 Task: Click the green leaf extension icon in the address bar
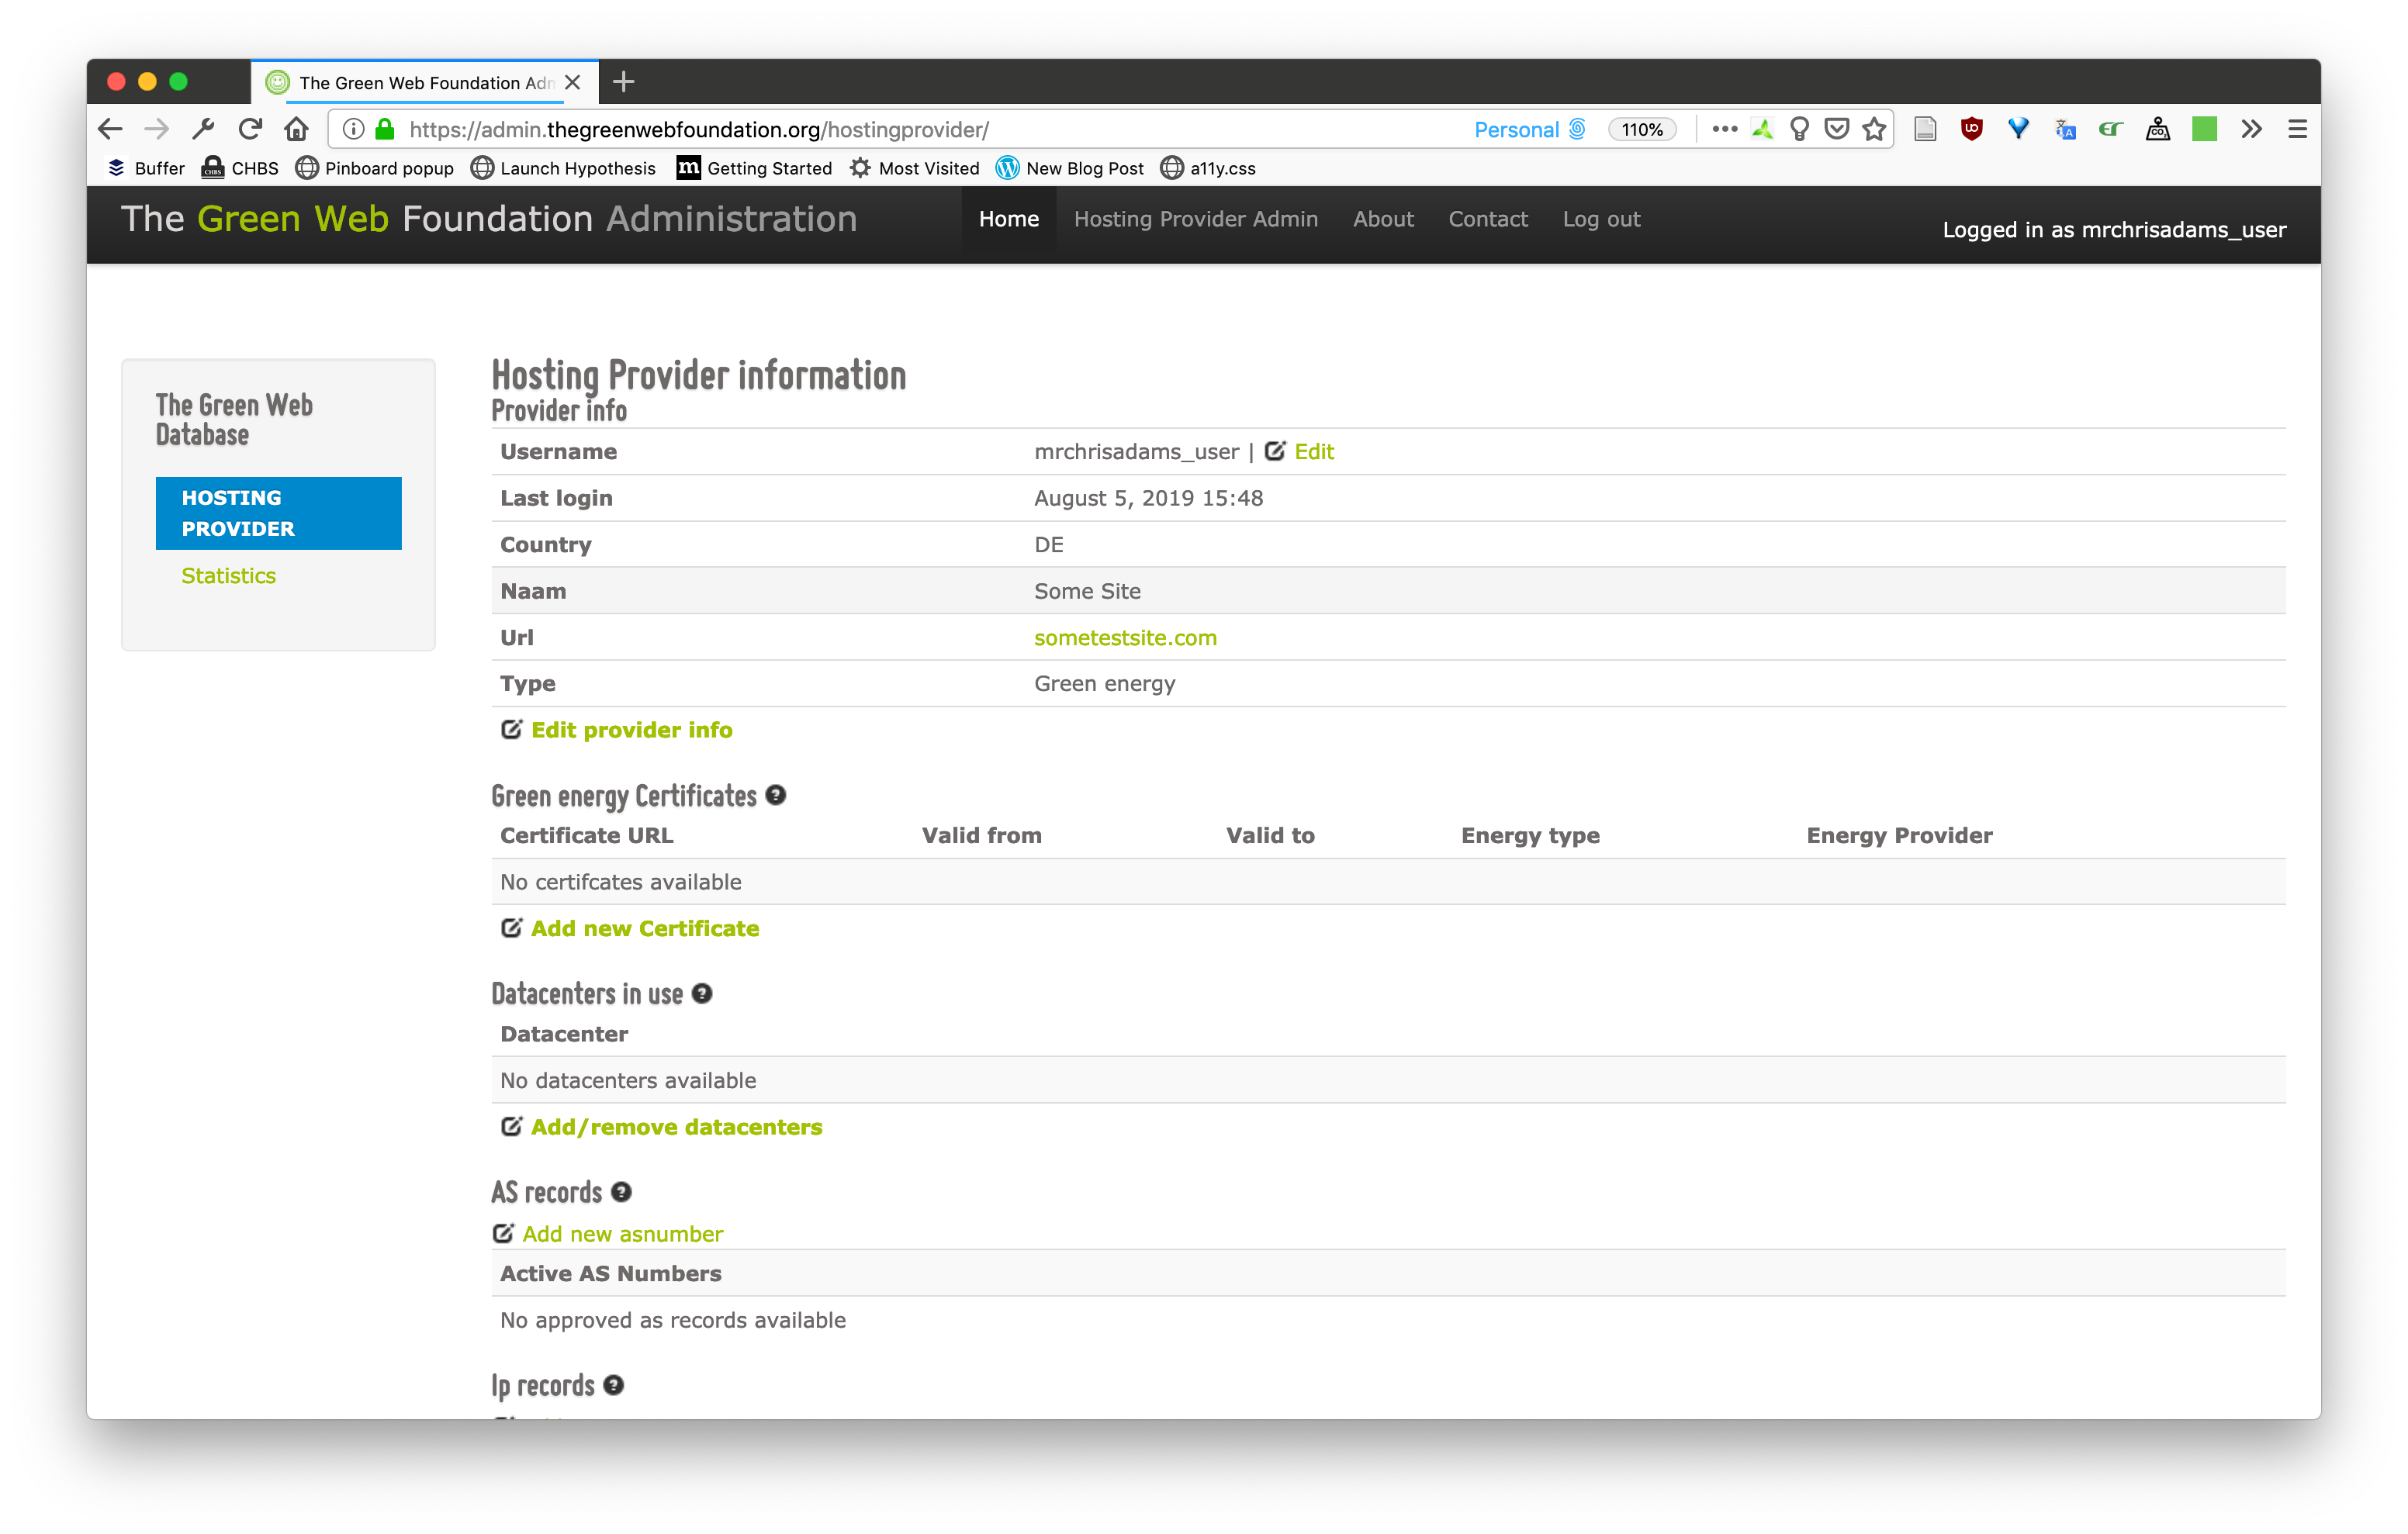[x=1763, y=129]
